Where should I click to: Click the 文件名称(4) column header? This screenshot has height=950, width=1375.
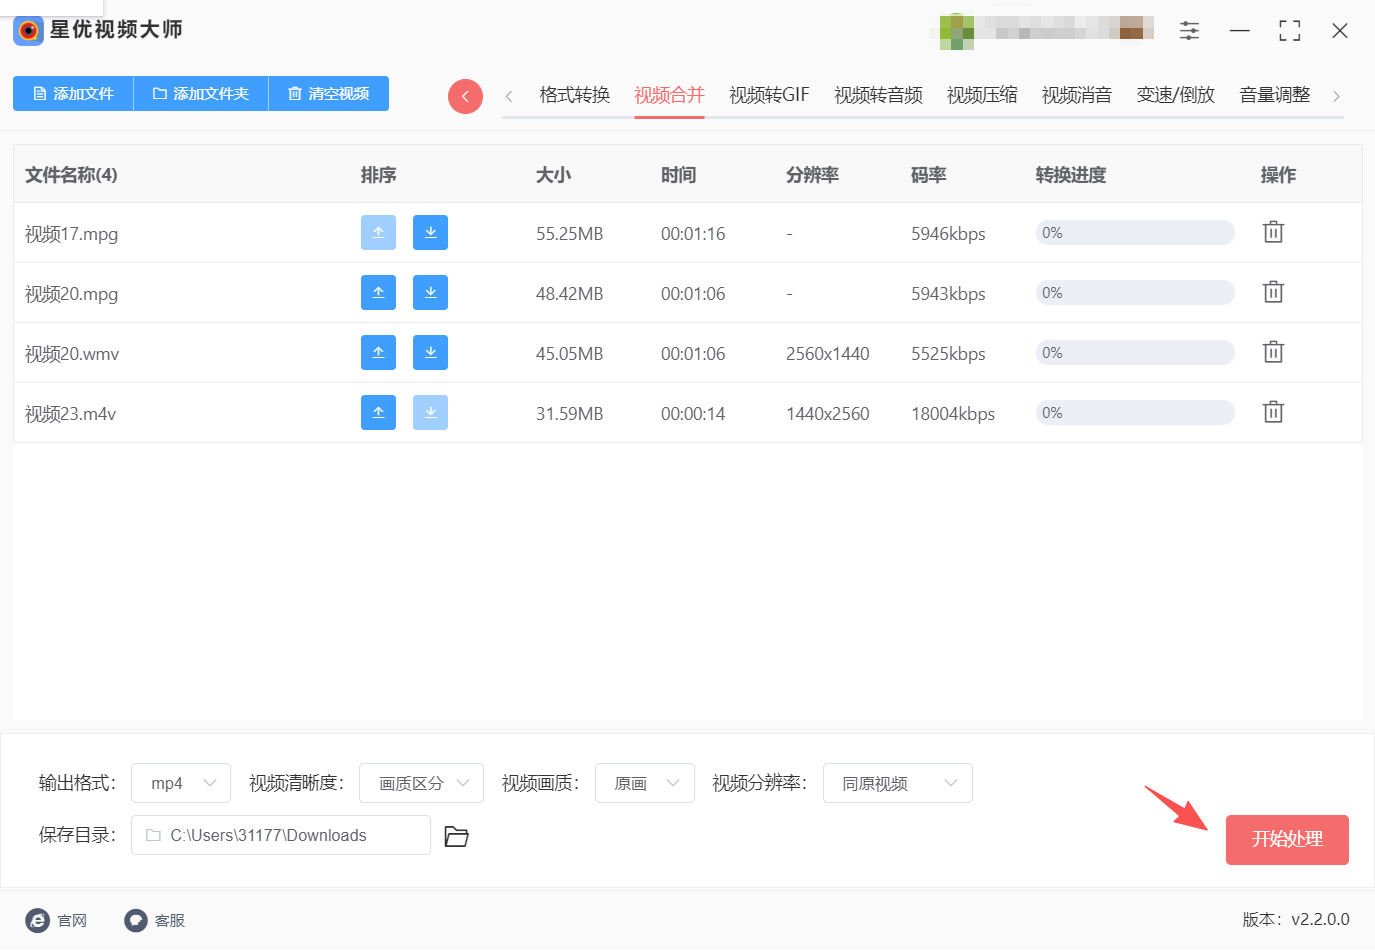pyautogui.click(x=71, y=175)
